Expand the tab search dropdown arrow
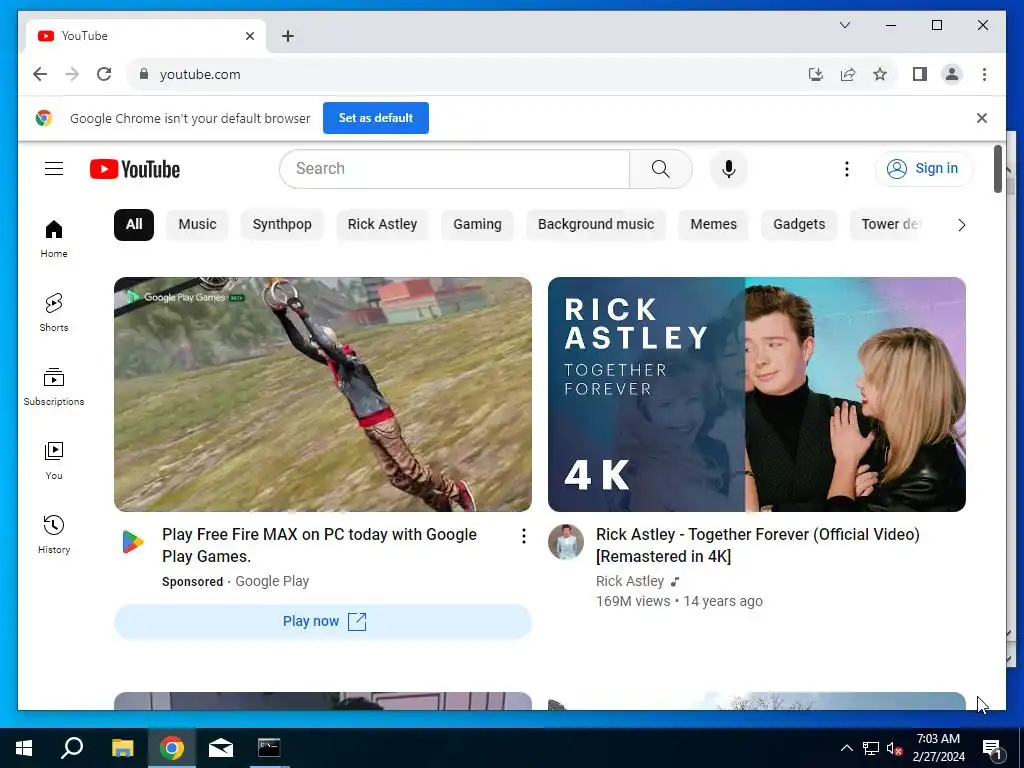The width and height of the screenshot is (1024, 768). coord(844,25)
